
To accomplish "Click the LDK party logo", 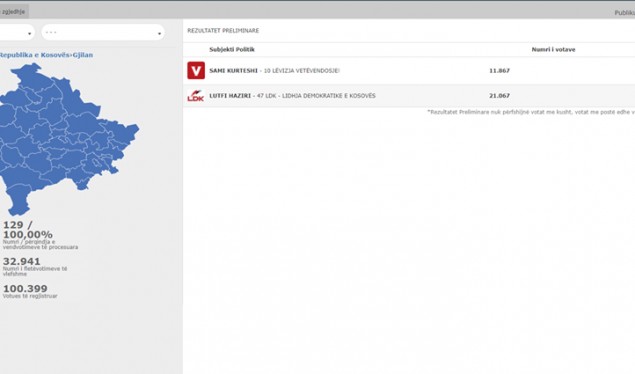I will [196, 96].
